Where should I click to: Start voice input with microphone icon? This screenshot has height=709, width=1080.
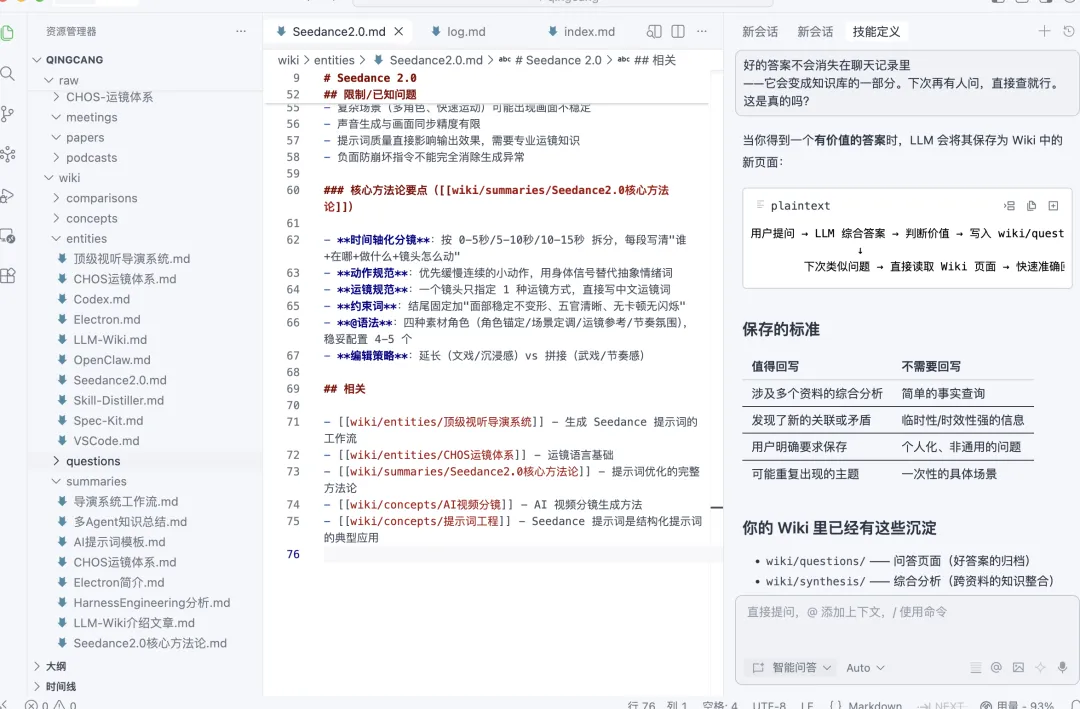1062,667
